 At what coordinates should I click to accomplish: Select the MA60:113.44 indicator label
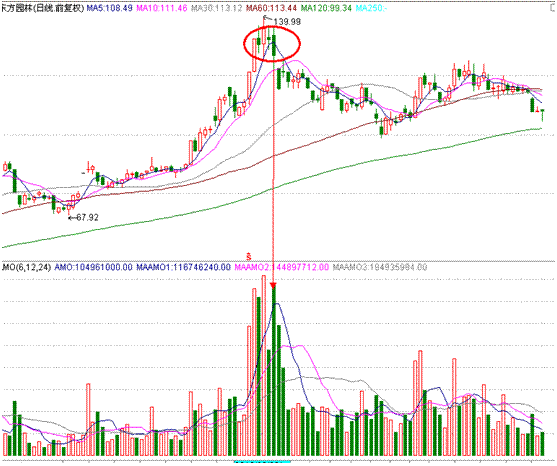pos(271,8)
